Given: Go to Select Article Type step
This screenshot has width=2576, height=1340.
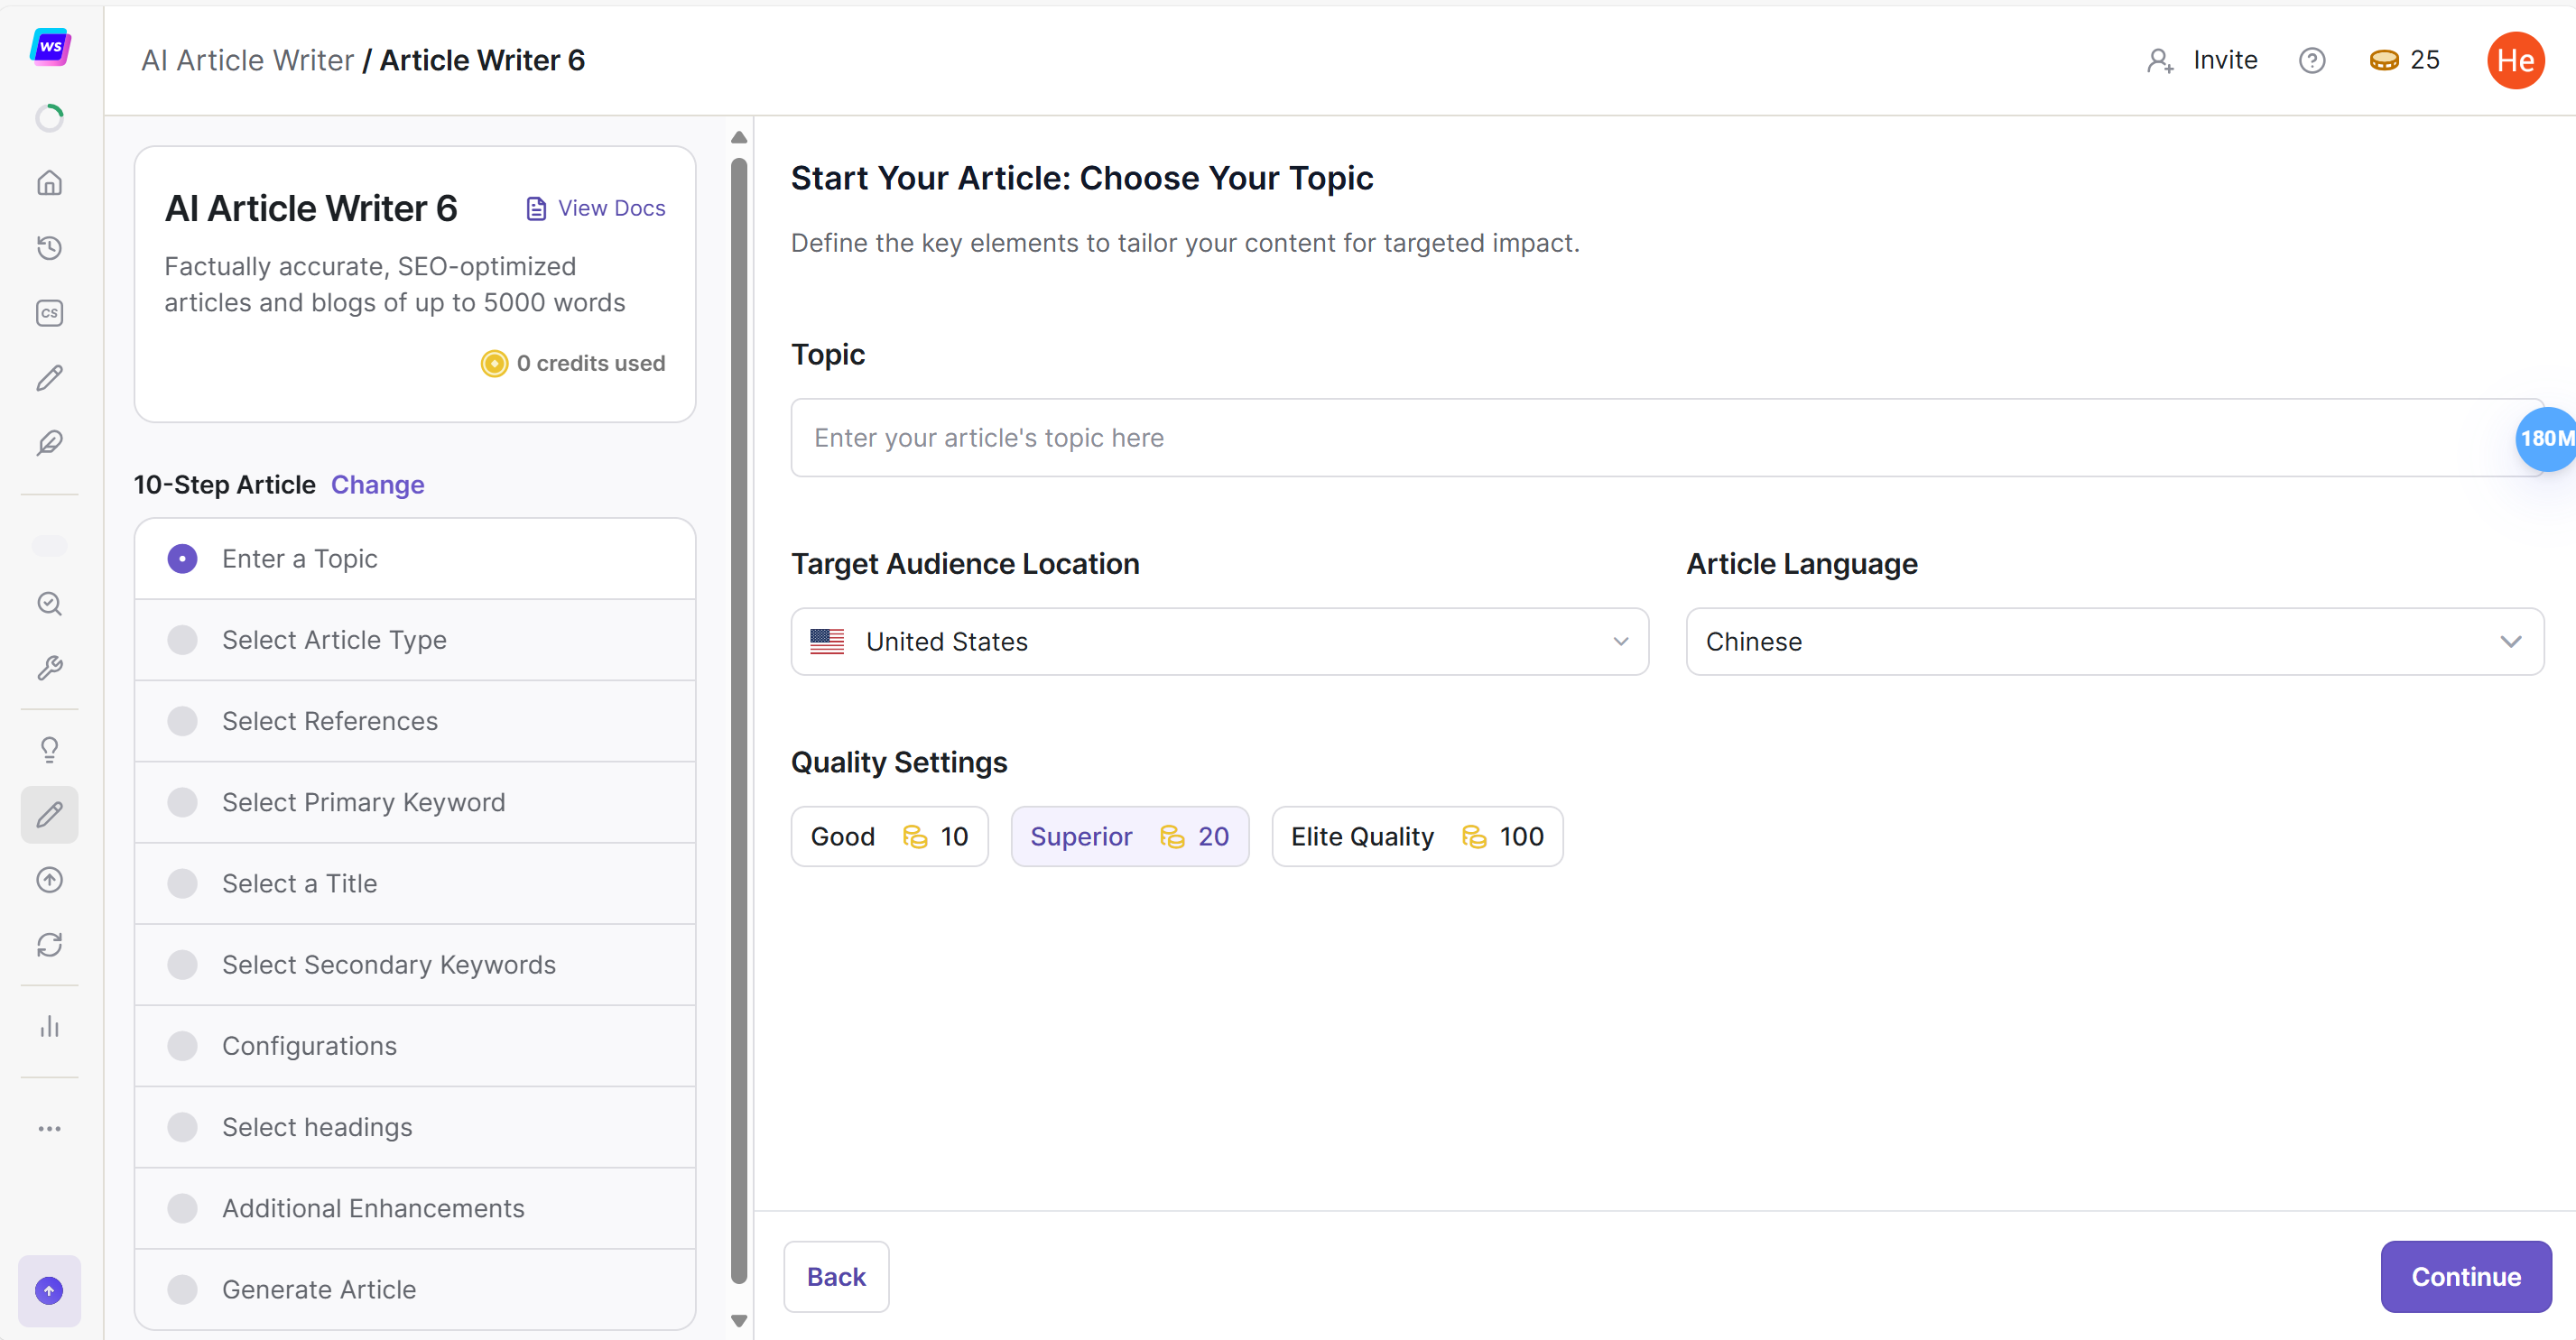Looking at the screenshot, I should point(334,640).
